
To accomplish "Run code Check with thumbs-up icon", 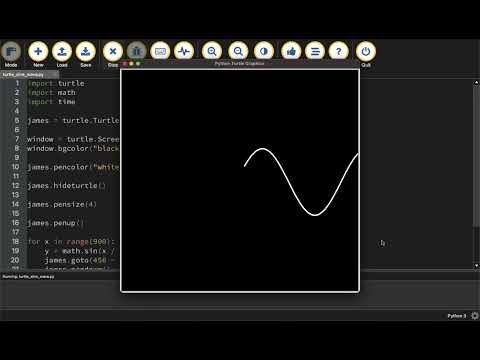I will point(291,51).
